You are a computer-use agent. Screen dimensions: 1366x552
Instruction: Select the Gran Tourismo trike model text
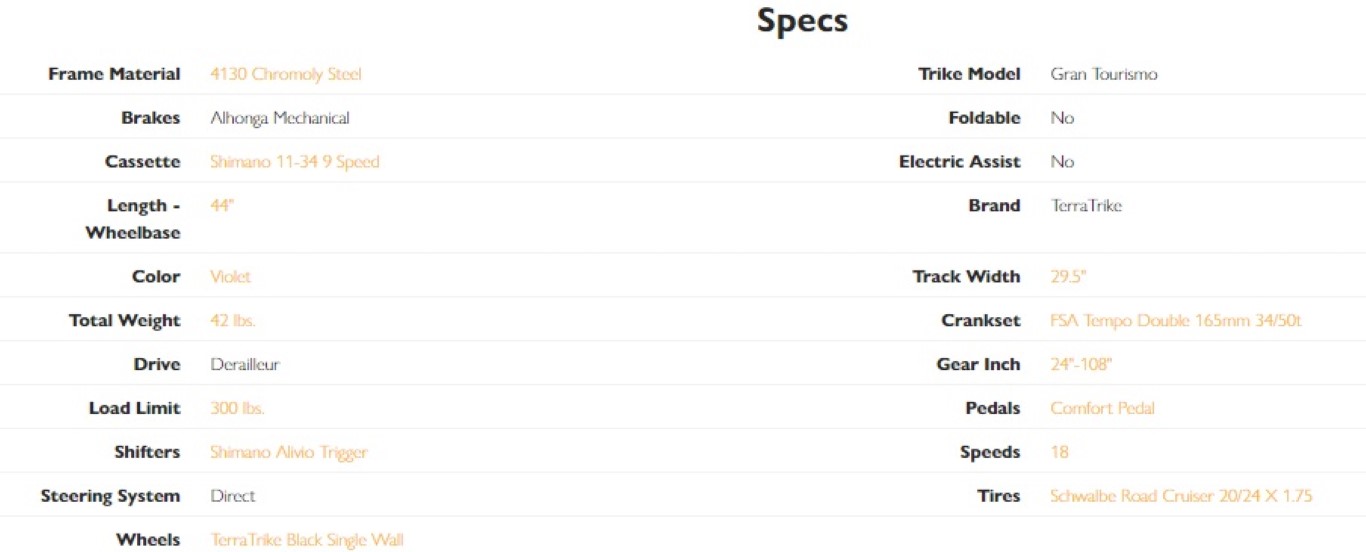(1103, 74)
